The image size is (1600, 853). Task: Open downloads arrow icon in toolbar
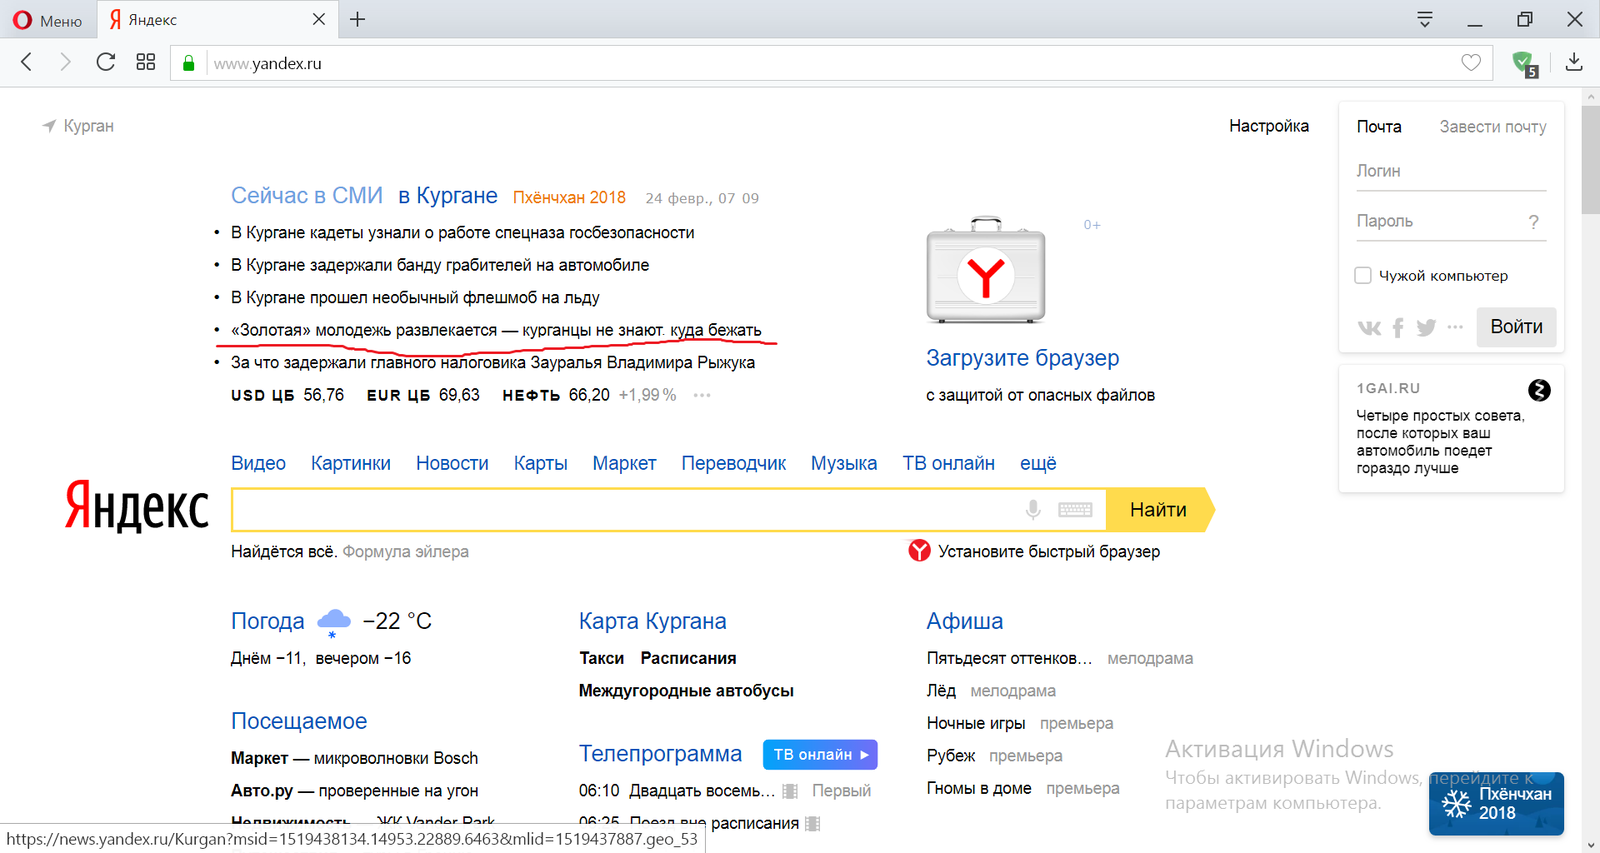point(1574,62)
